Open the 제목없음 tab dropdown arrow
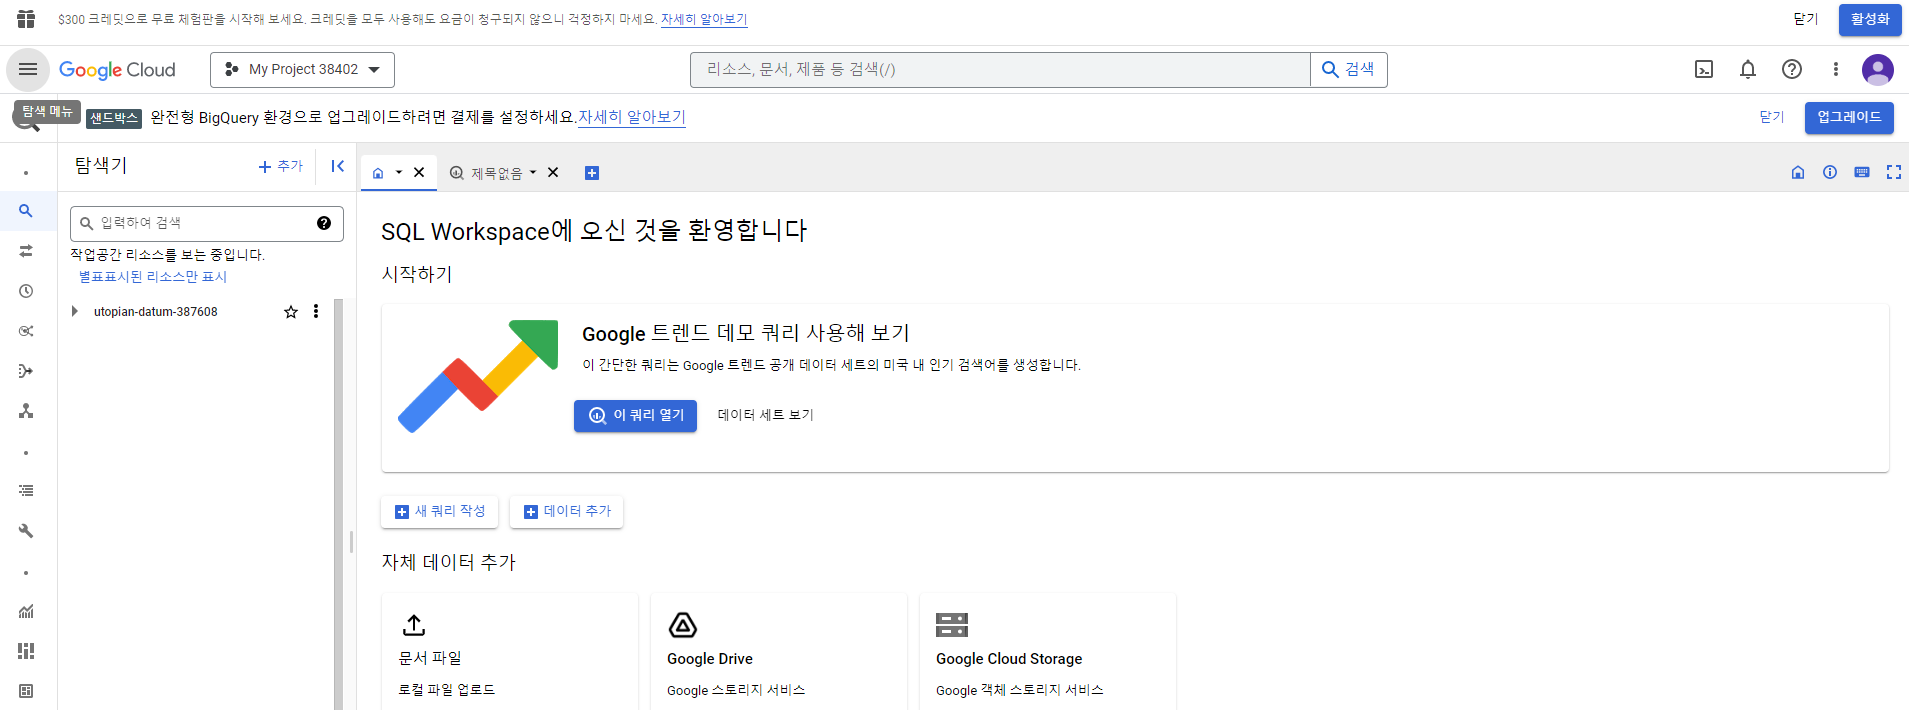This screenshot has height=710, width=1909. (533, 172)
